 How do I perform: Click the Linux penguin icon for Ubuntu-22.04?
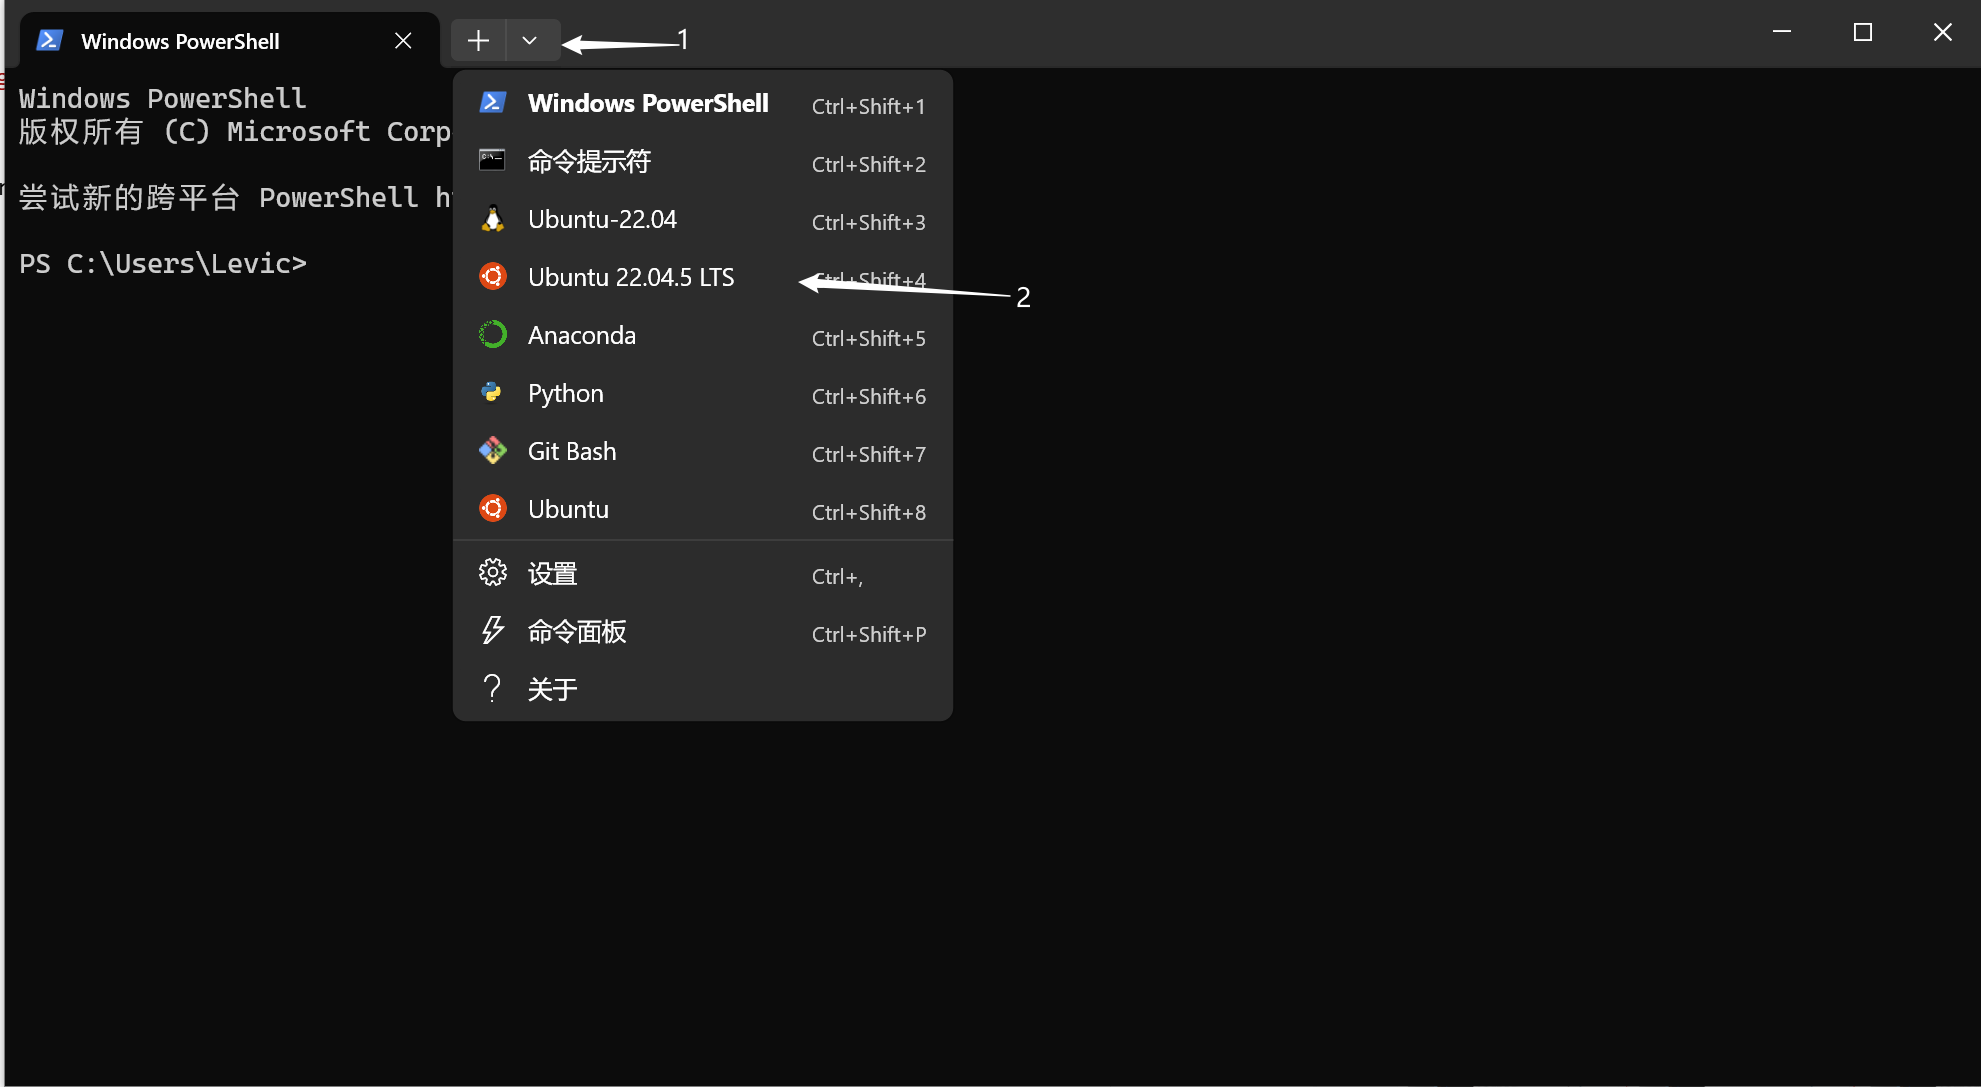pos(492,219)
